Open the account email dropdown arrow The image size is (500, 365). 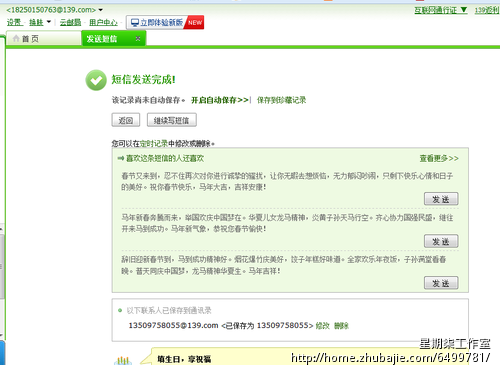(101, 10)
